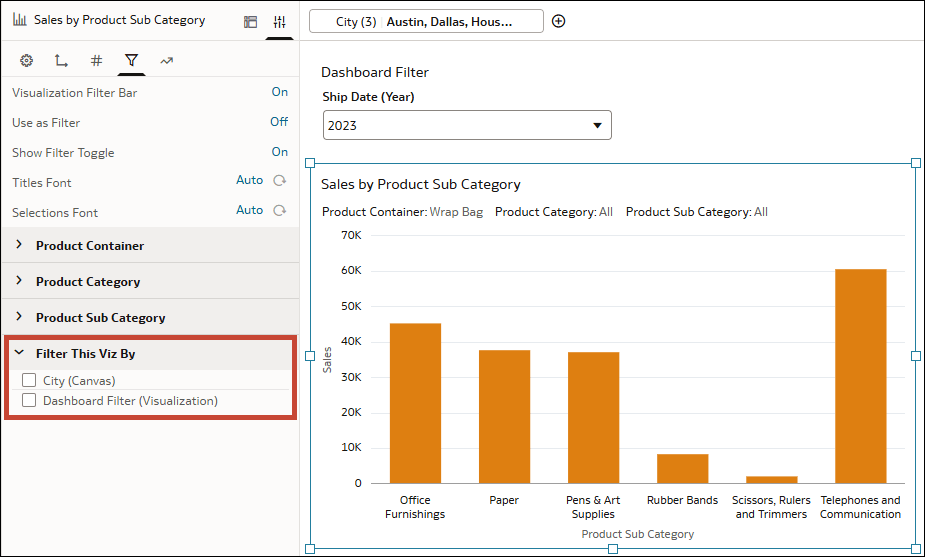Toggle Visualization Filter Bar On value
925x557 pixels.
(x=280, y=92)
